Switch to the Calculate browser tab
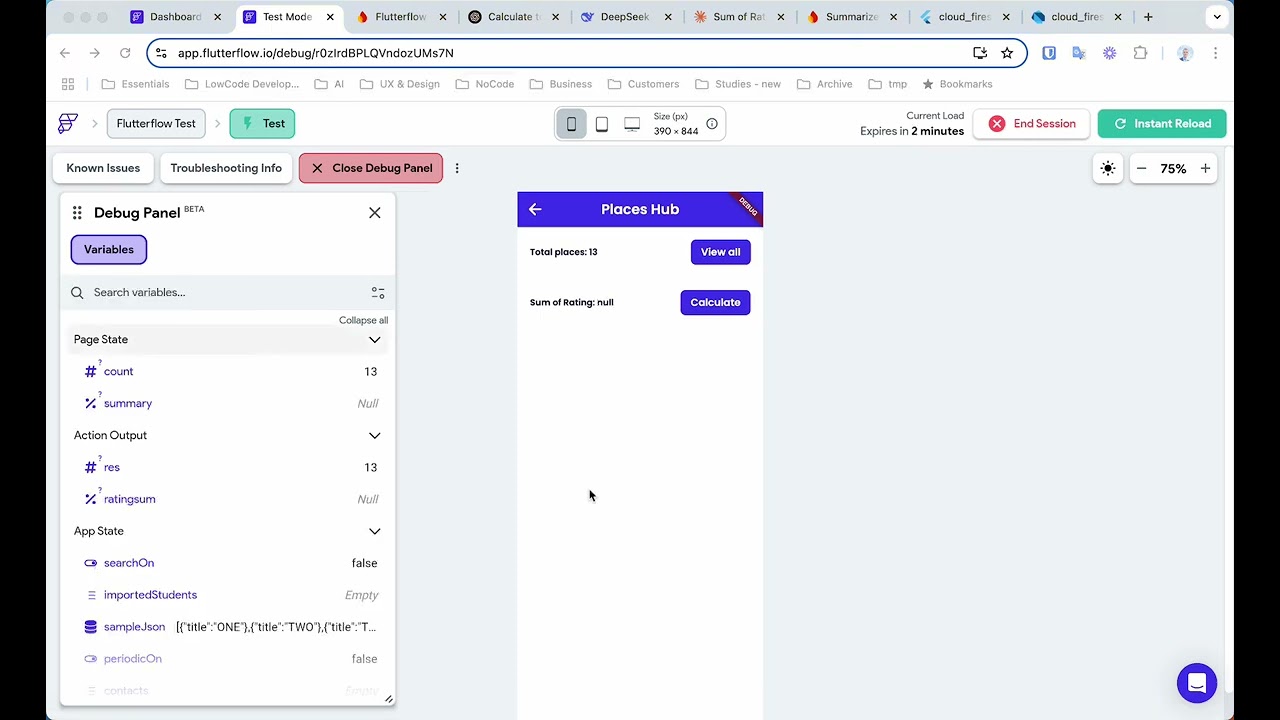This screenshot has width=1280, height=720. (x=513, y=17)
